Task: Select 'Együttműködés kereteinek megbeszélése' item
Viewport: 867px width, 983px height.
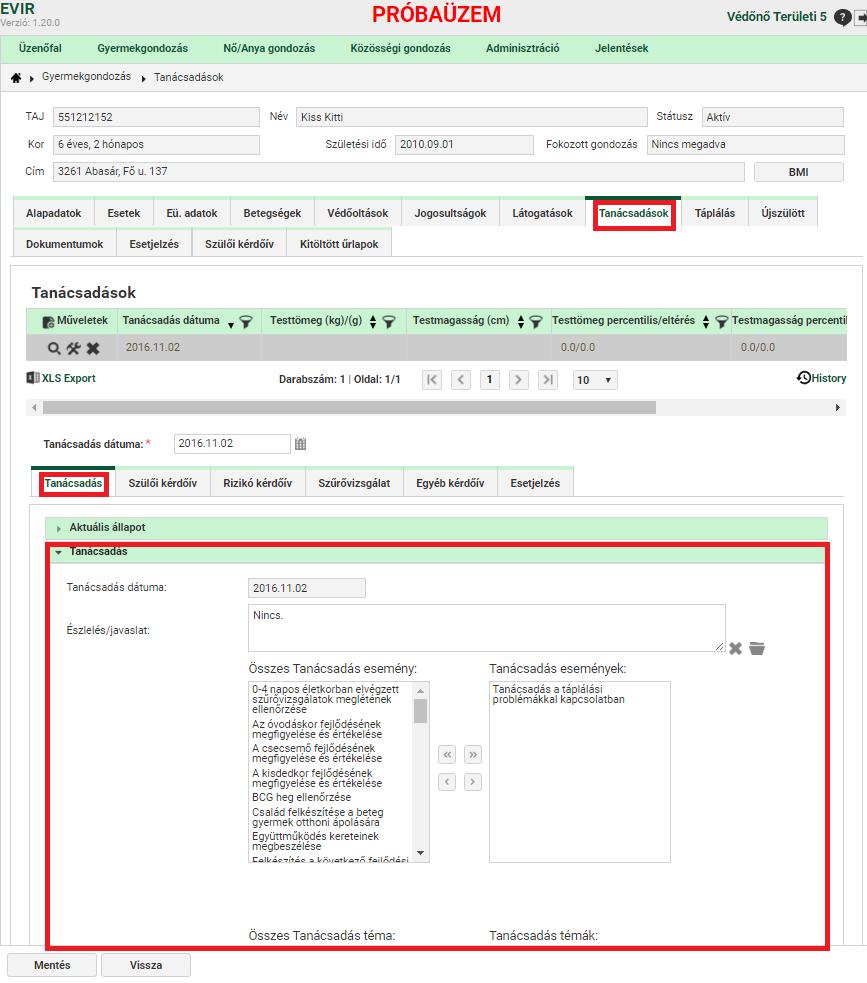Action: [315, 841]
